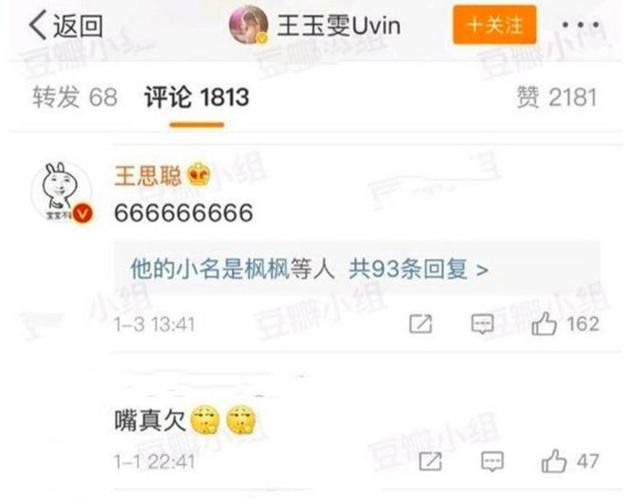The height and width of the screenshot is (499, 640).
Task: Tap the reply bubble icon on 王思聪's comment
Action: pyautogui.click(x=482, y=324)
